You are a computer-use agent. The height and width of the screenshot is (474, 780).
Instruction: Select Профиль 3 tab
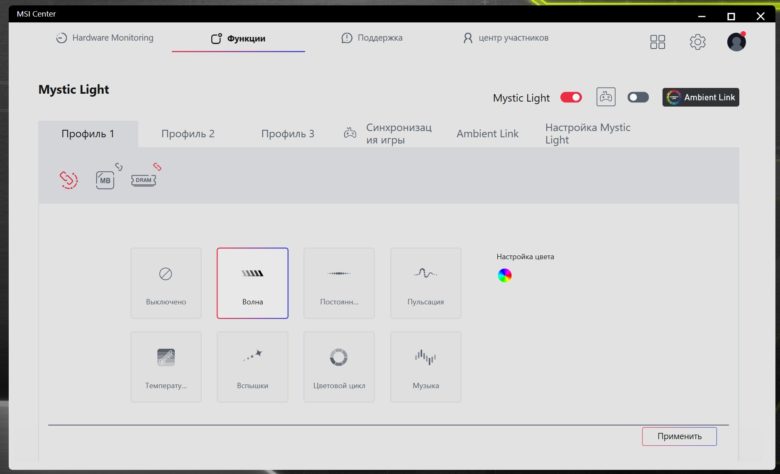[x=288, y=134]
